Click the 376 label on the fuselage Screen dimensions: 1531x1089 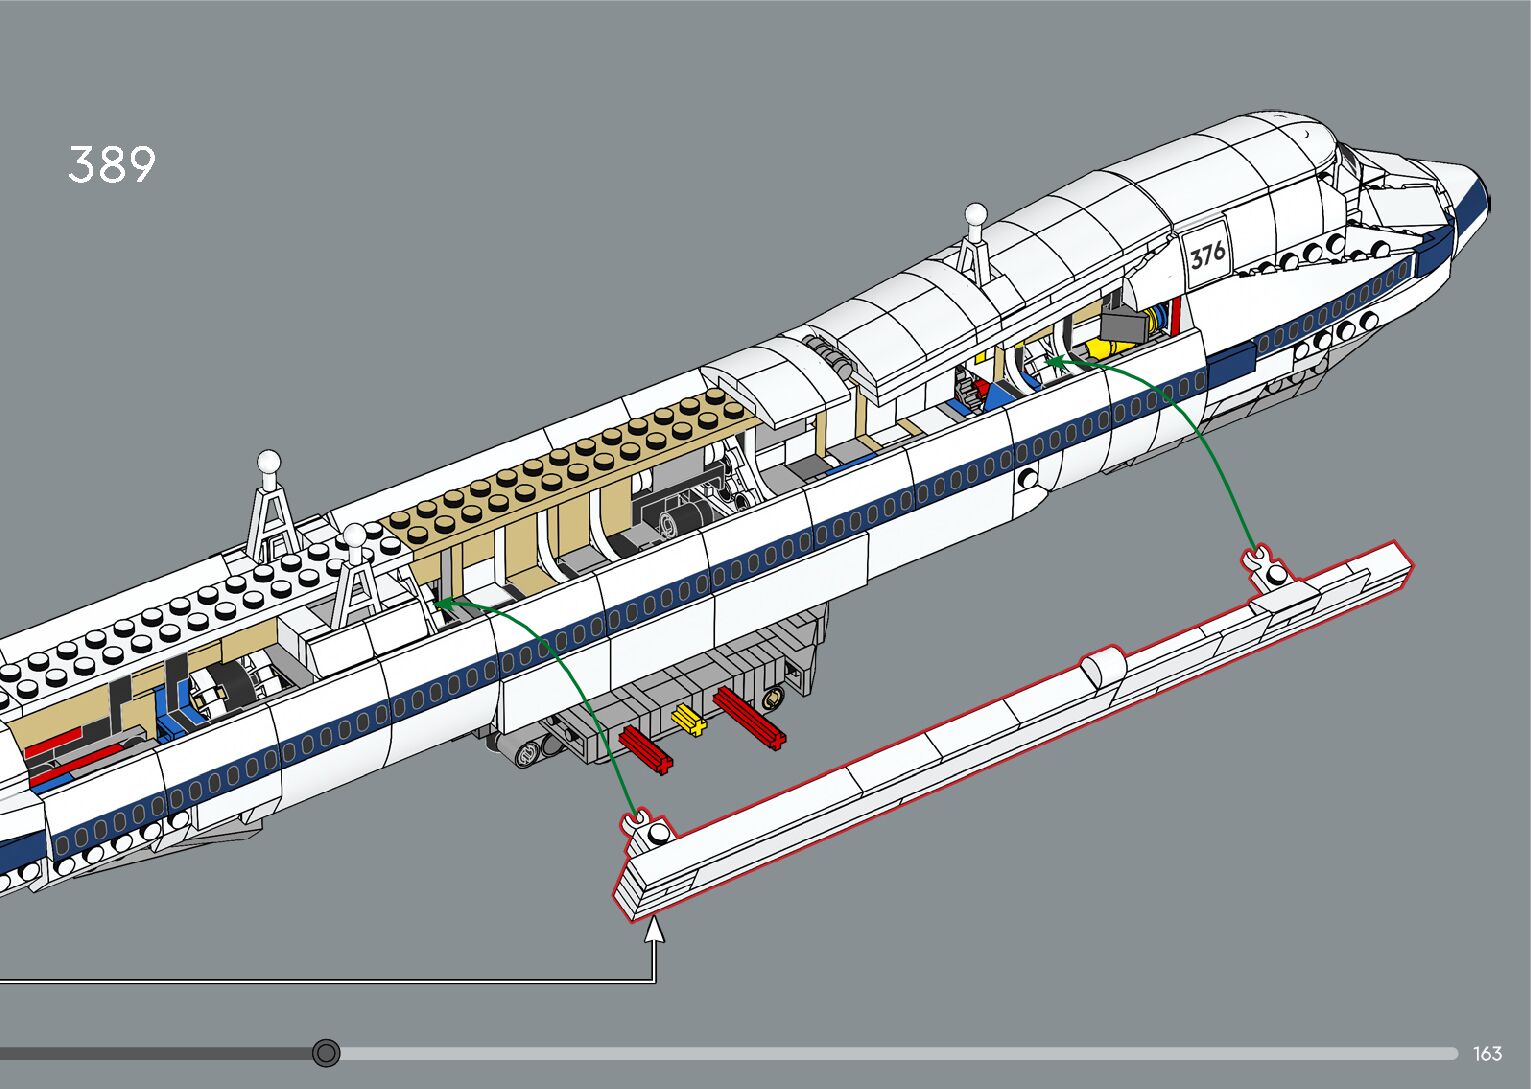(1207, 254)
